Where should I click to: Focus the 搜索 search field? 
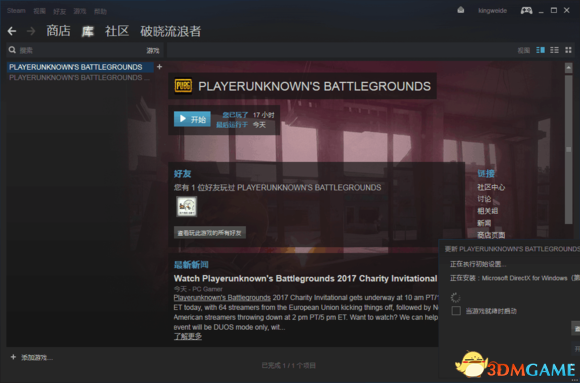(x=81, y=50)
